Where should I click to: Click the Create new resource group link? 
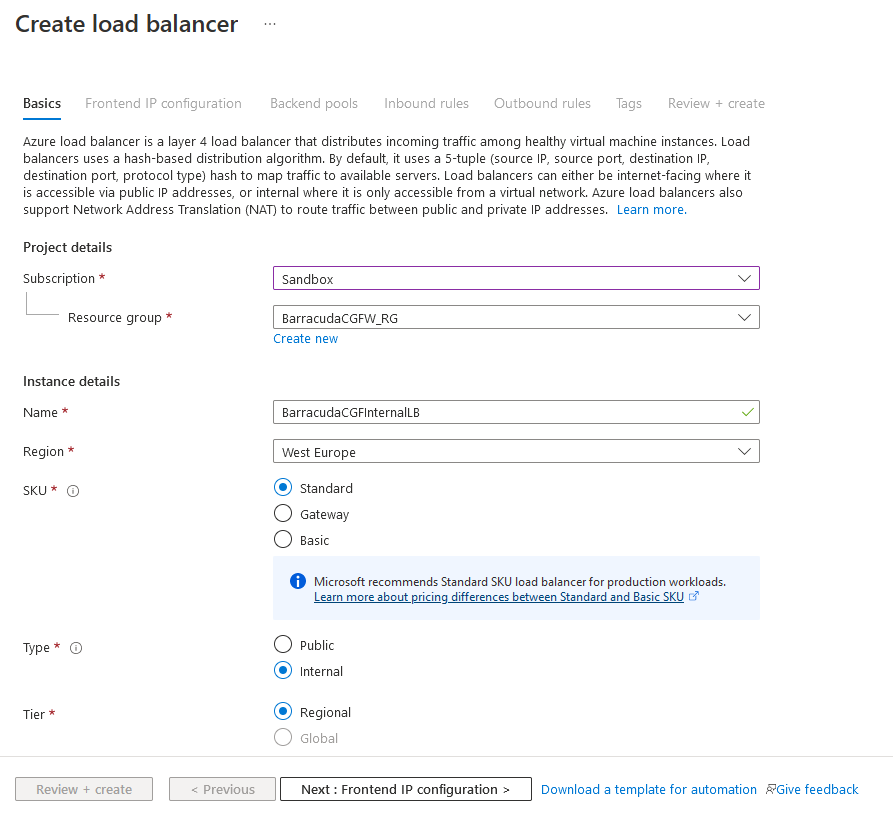pos(305,338)
